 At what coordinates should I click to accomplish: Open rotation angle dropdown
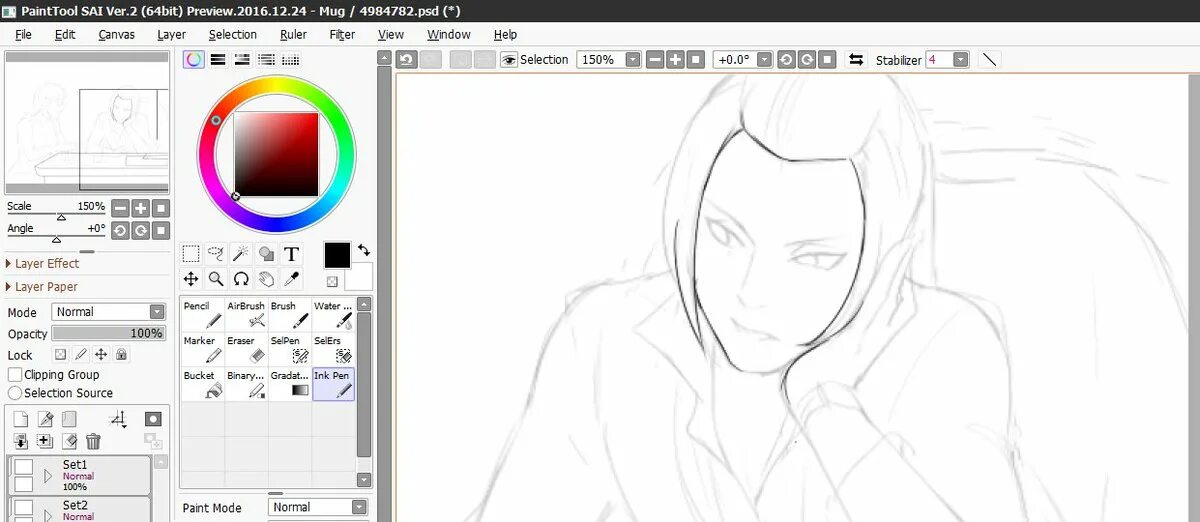(x=764, y=60)
